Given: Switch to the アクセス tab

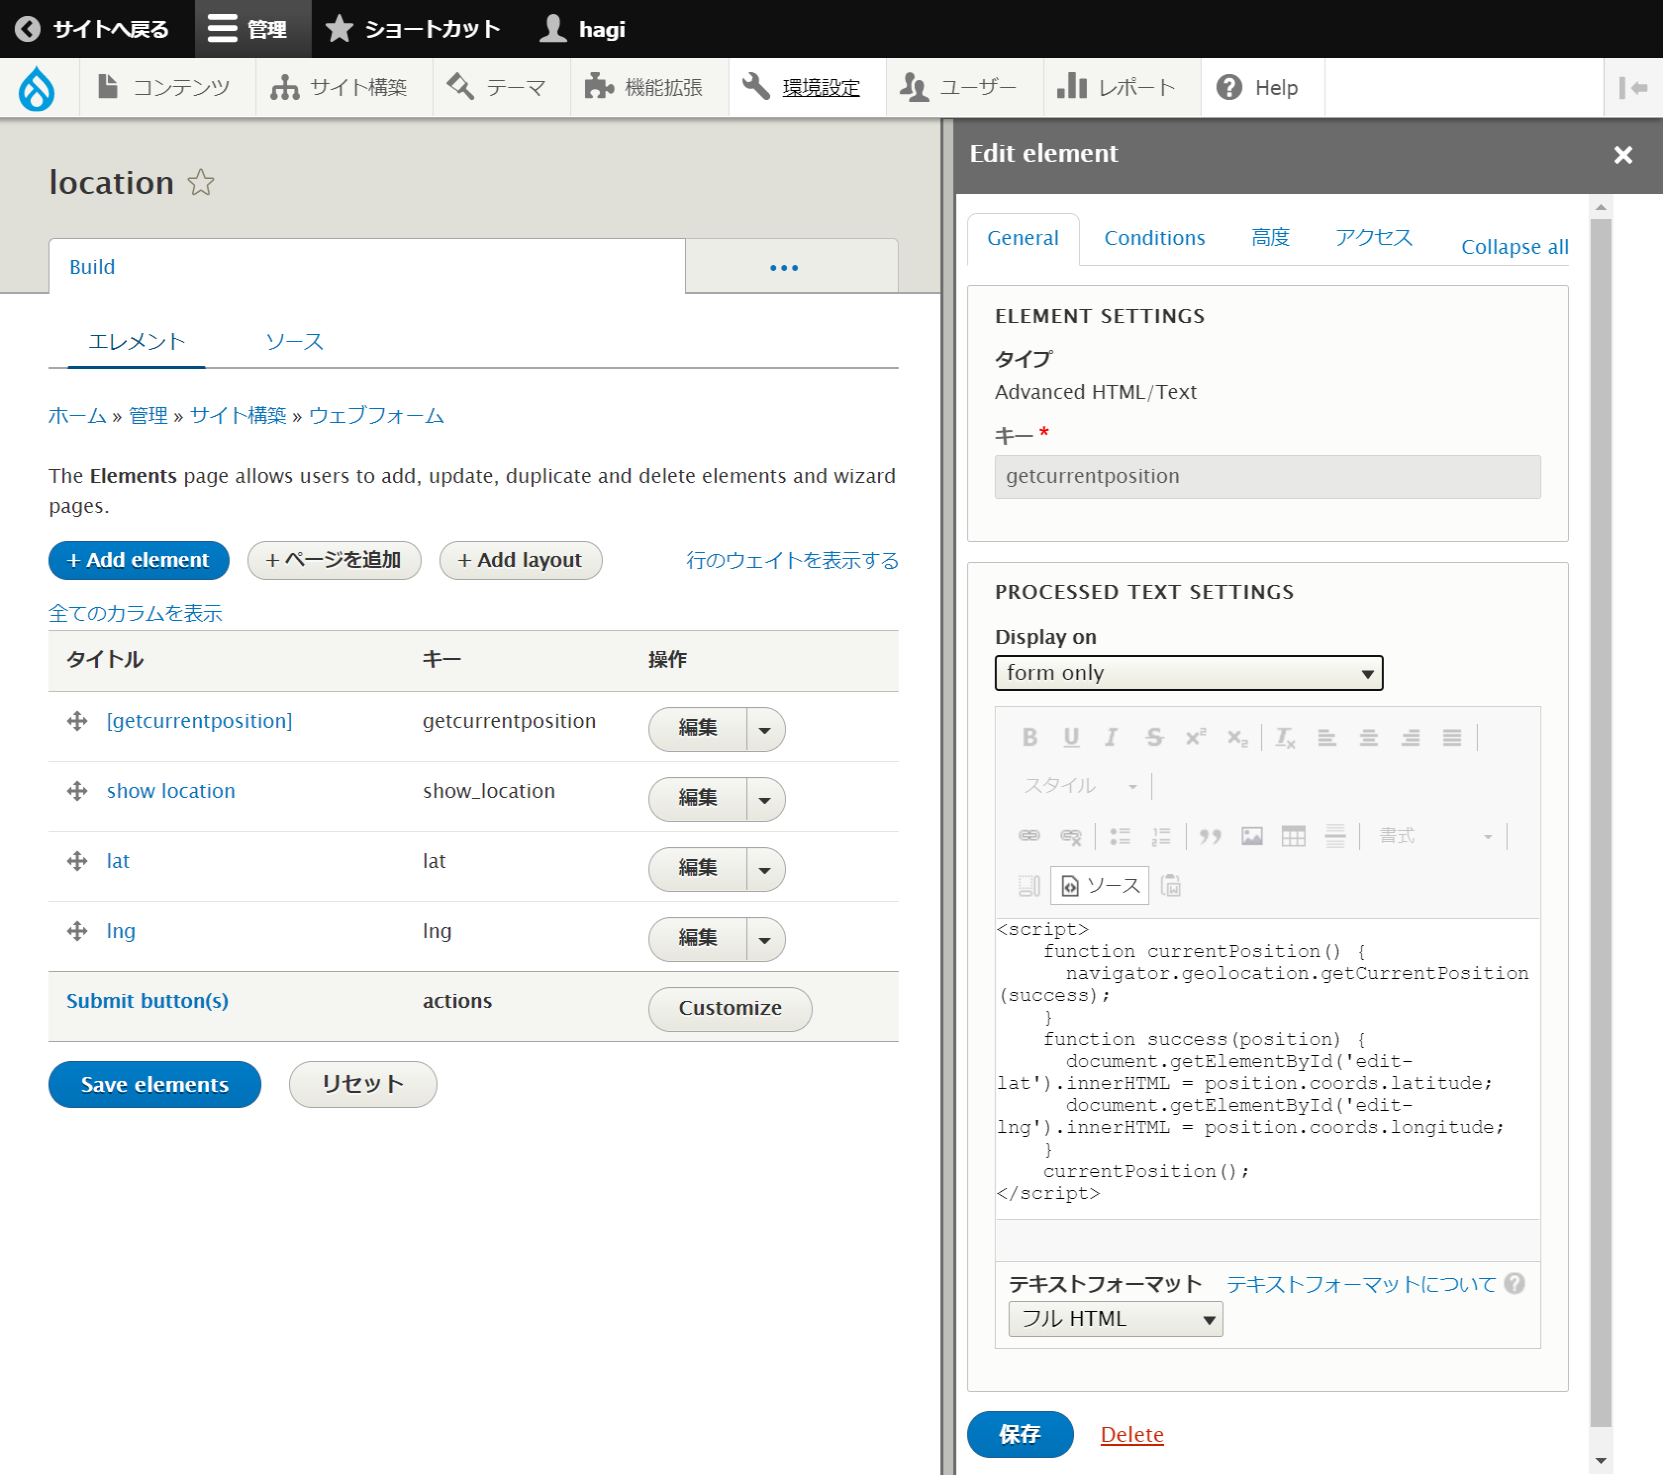Looking at the screenshot, I should click(x=1374, y=238).
